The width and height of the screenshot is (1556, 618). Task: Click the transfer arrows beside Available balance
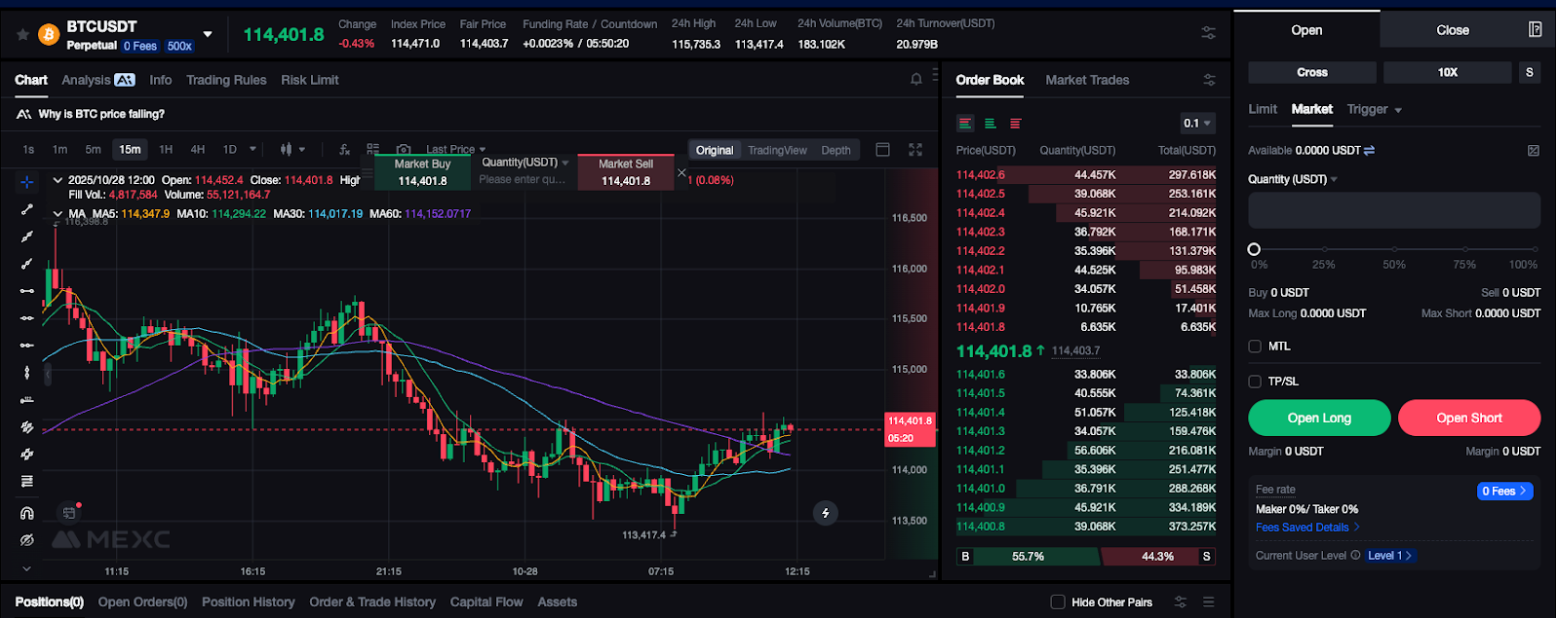(x=1369, y=150)
